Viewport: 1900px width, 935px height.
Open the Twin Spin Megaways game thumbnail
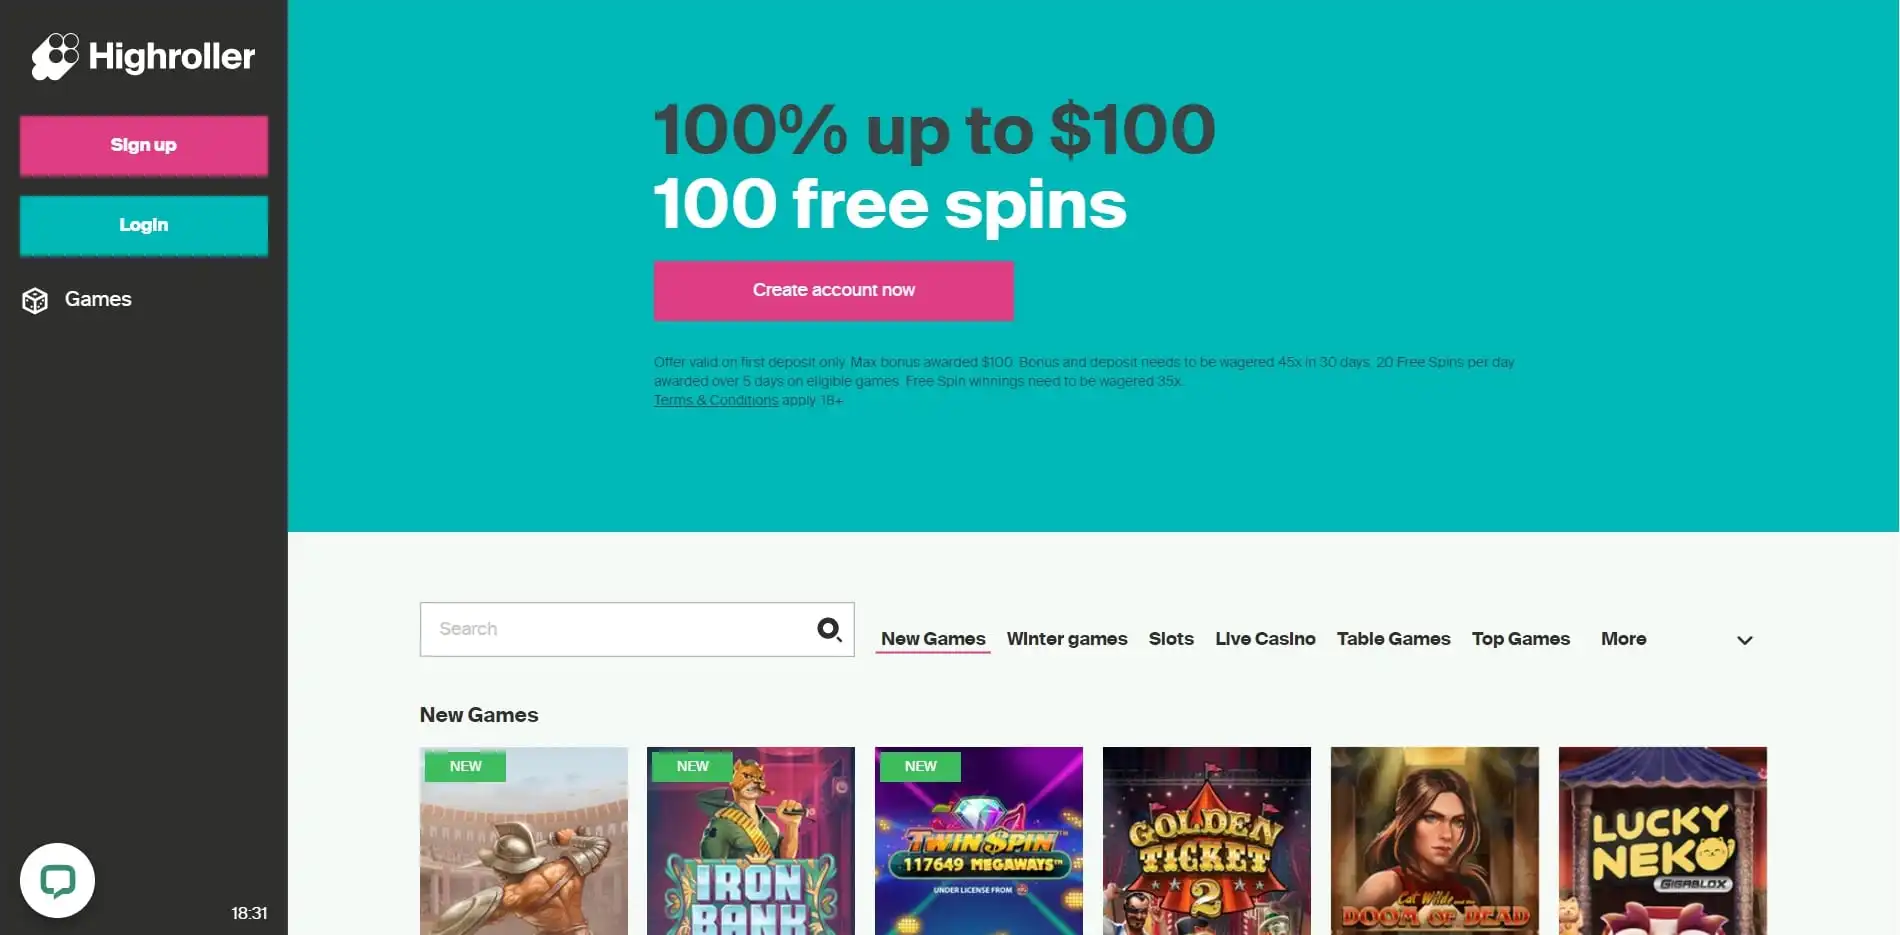point(979,841)
